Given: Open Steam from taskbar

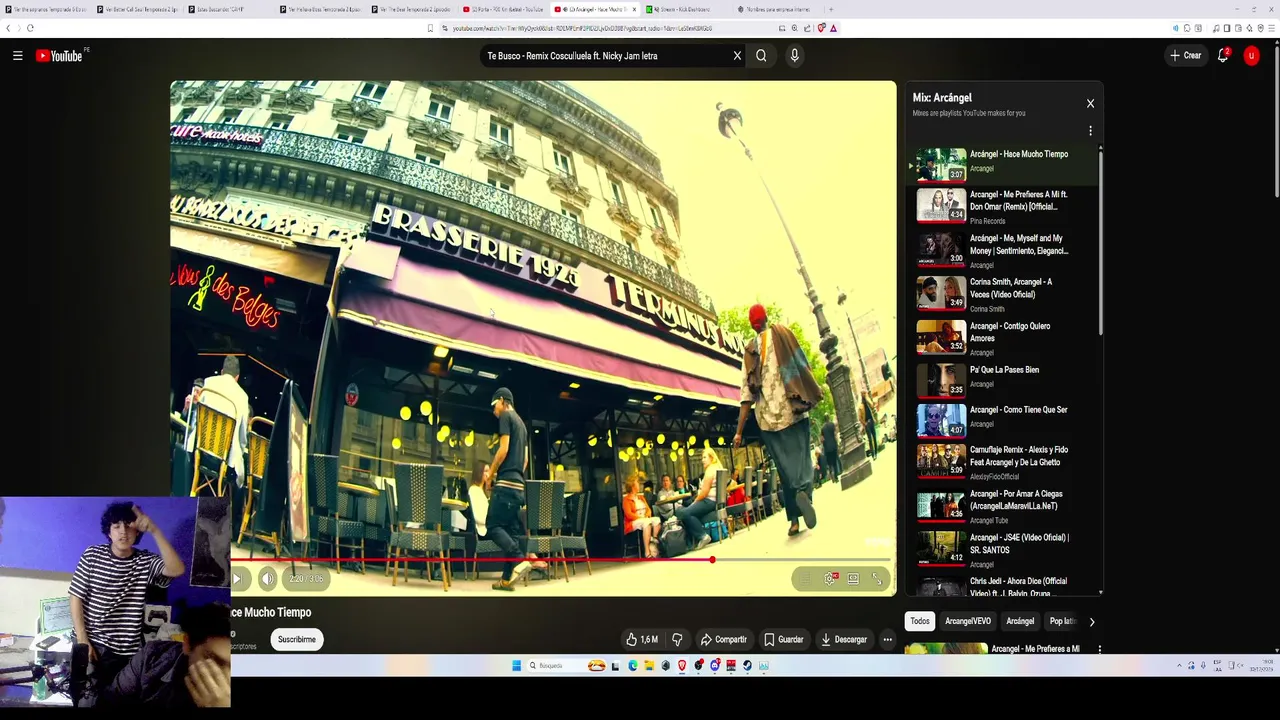Looking at the screenshot, I should tap(747, 665).
